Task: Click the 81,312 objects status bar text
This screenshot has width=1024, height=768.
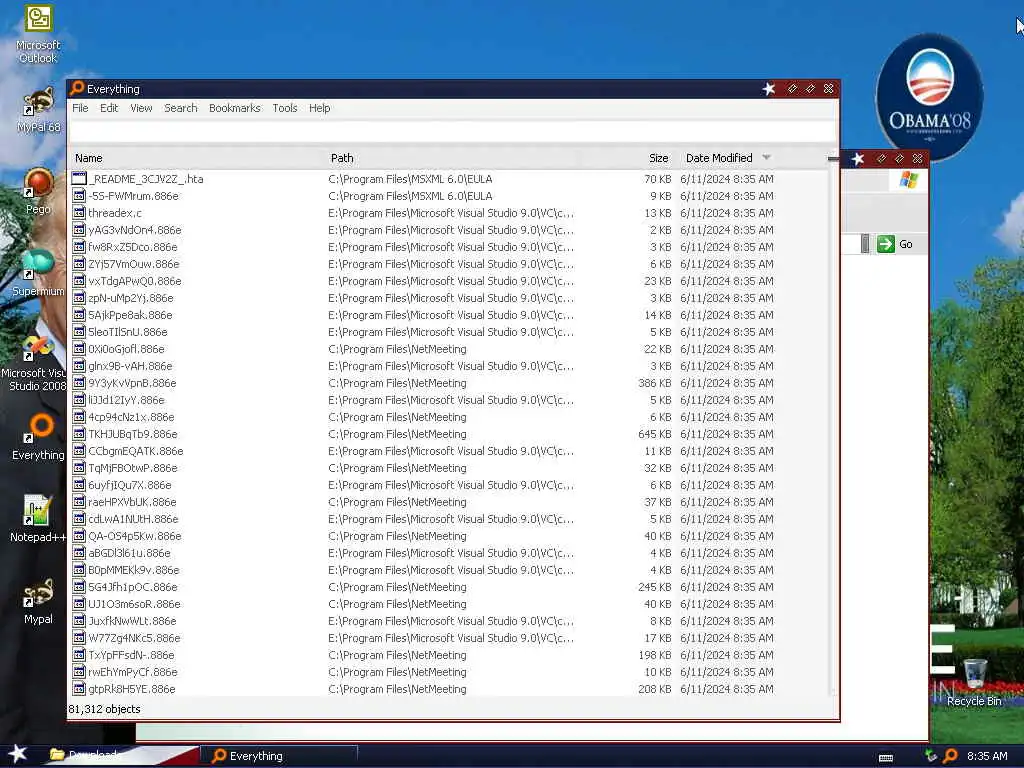Action: (104, 709)
